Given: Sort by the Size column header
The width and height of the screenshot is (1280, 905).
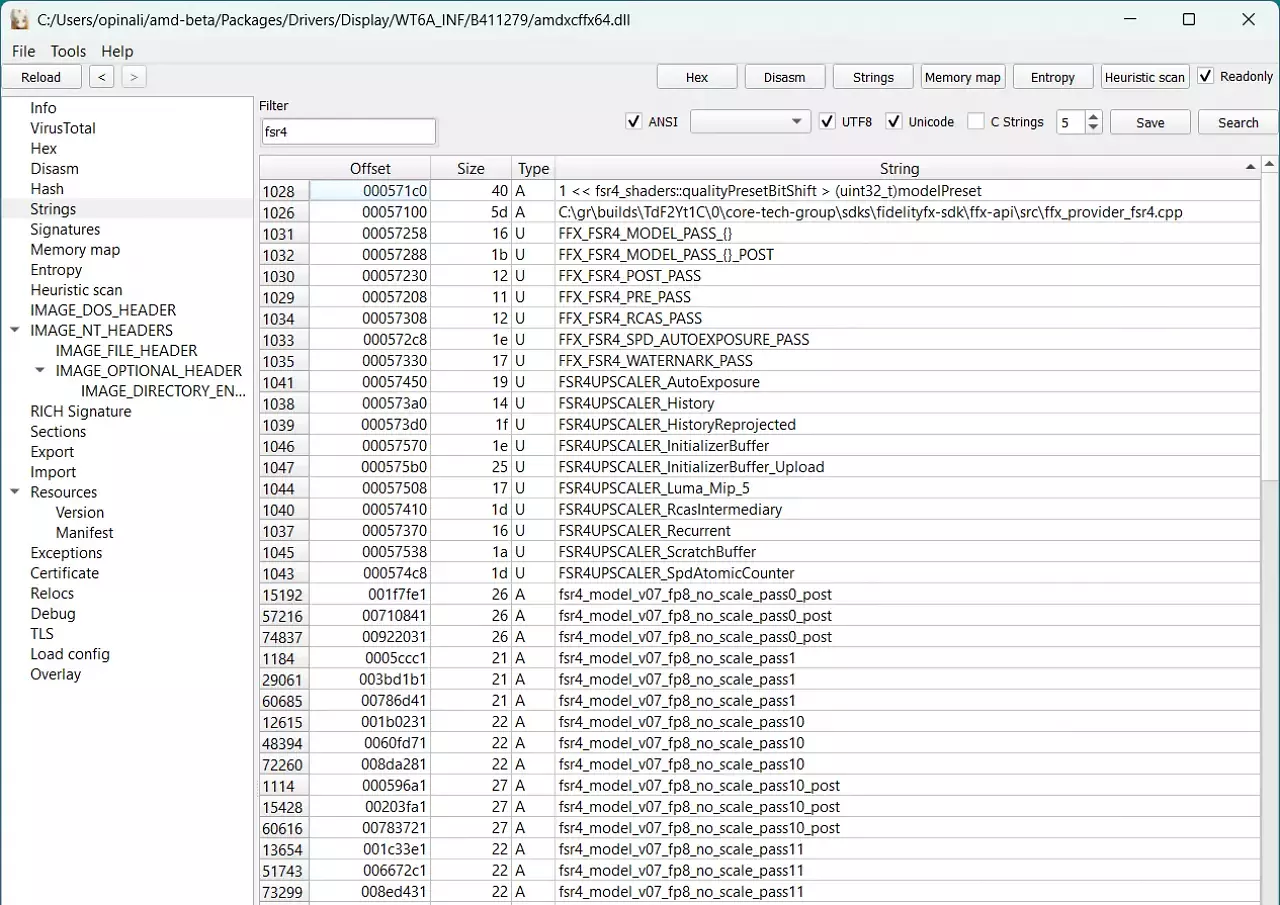Looking at the screenshot, I should pyautogui.click(x=471, y=169).
